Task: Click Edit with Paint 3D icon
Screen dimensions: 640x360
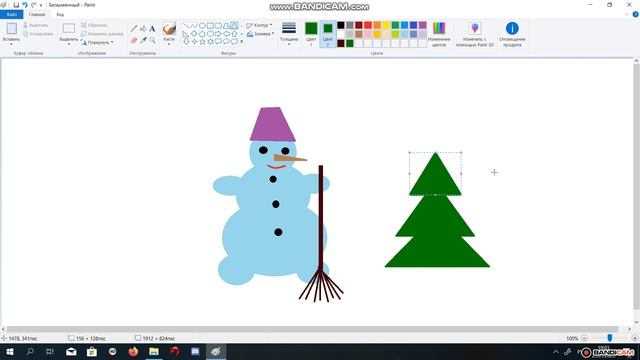Action: 474,28
